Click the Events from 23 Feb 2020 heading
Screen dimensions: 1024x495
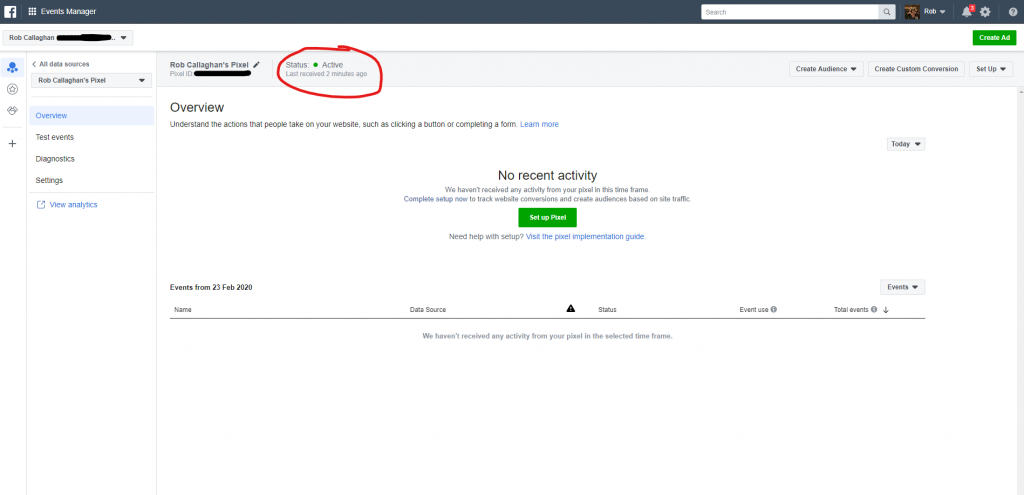pos(211,287)
